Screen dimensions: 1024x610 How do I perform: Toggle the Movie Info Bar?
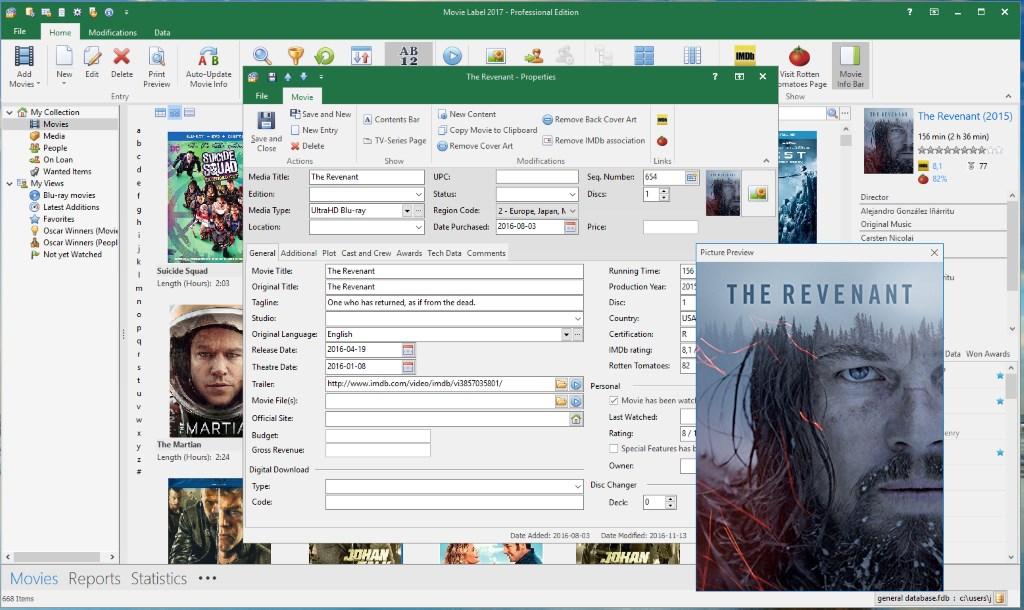[850, 67]
